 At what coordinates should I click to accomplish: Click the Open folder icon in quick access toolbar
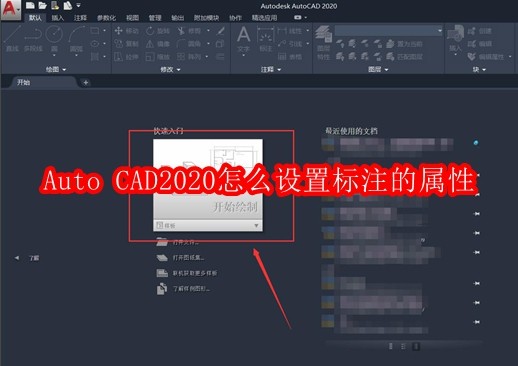(x=42, y=5)
